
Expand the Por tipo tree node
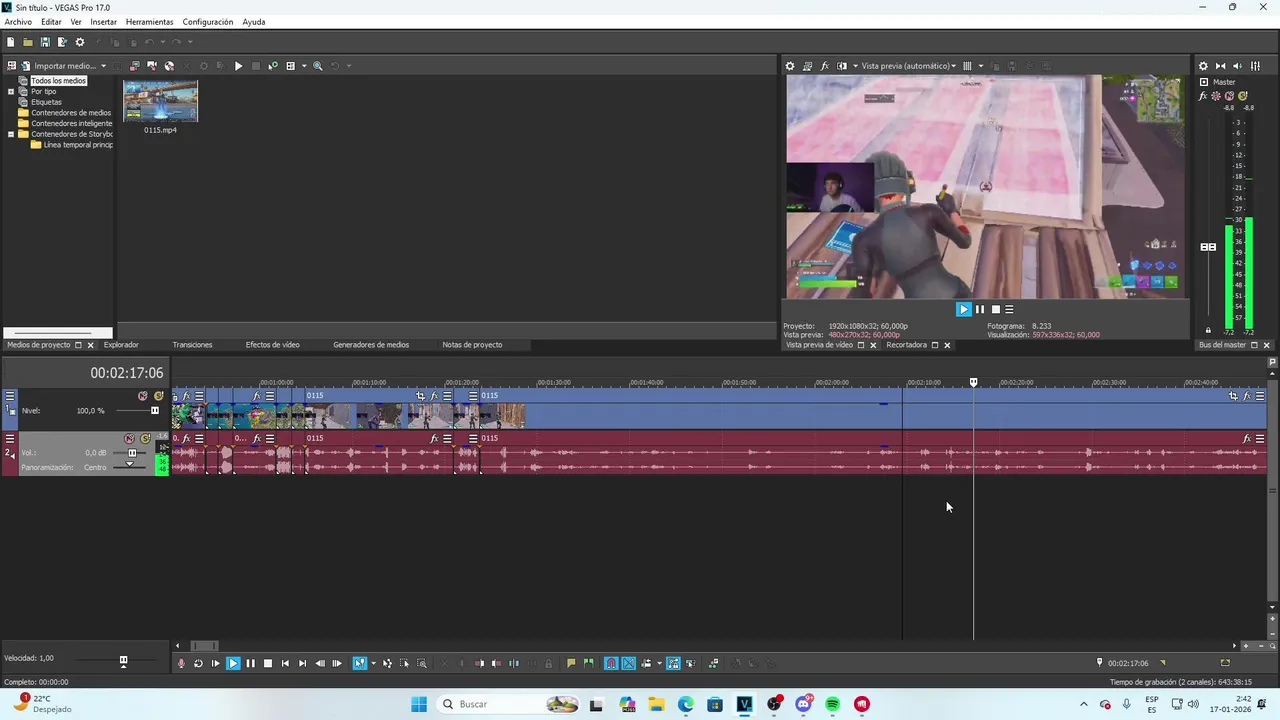[11, 91]
